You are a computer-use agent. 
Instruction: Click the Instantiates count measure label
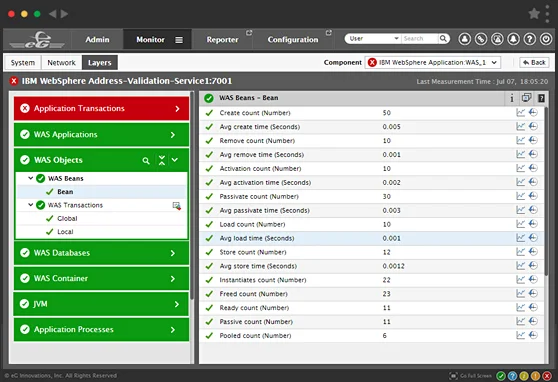[x=263, y=280]
